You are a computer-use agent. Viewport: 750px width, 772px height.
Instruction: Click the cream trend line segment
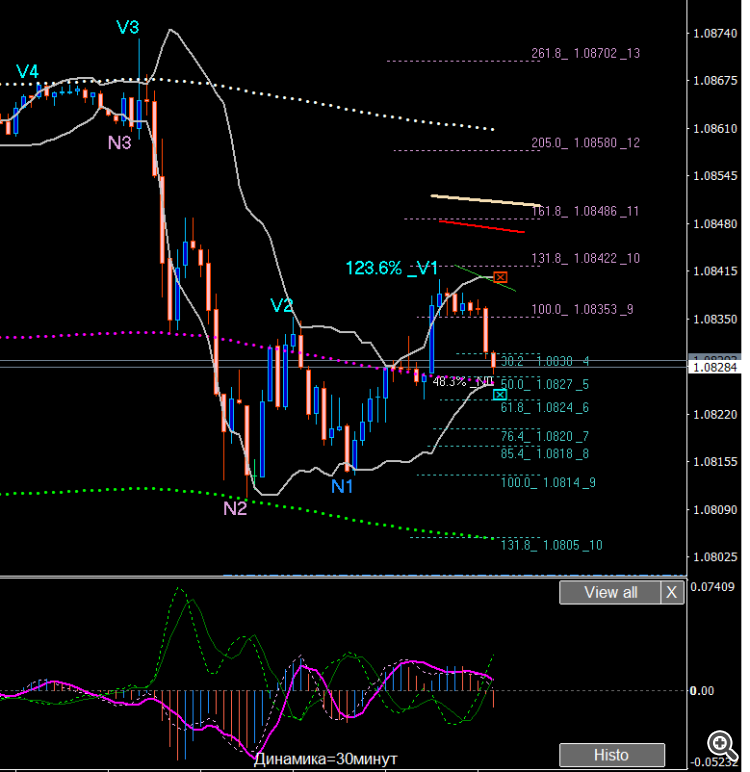pos(486,200)
